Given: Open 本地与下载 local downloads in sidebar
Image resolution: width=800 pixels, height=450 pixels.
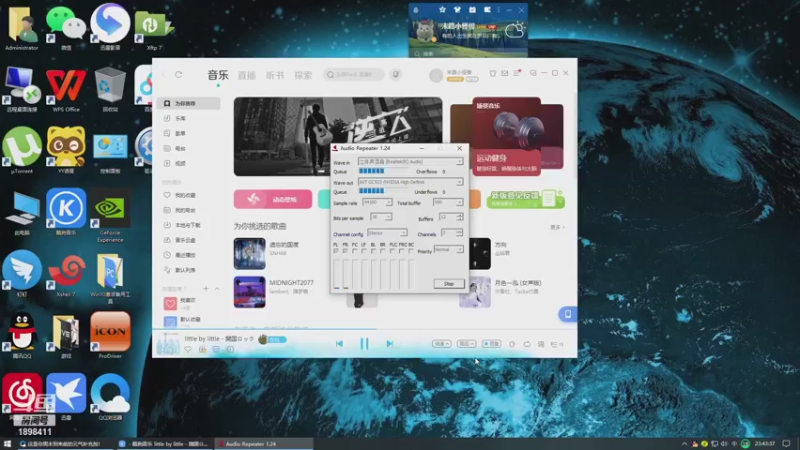Looking at the screenshot, I should tap(188, 225).
